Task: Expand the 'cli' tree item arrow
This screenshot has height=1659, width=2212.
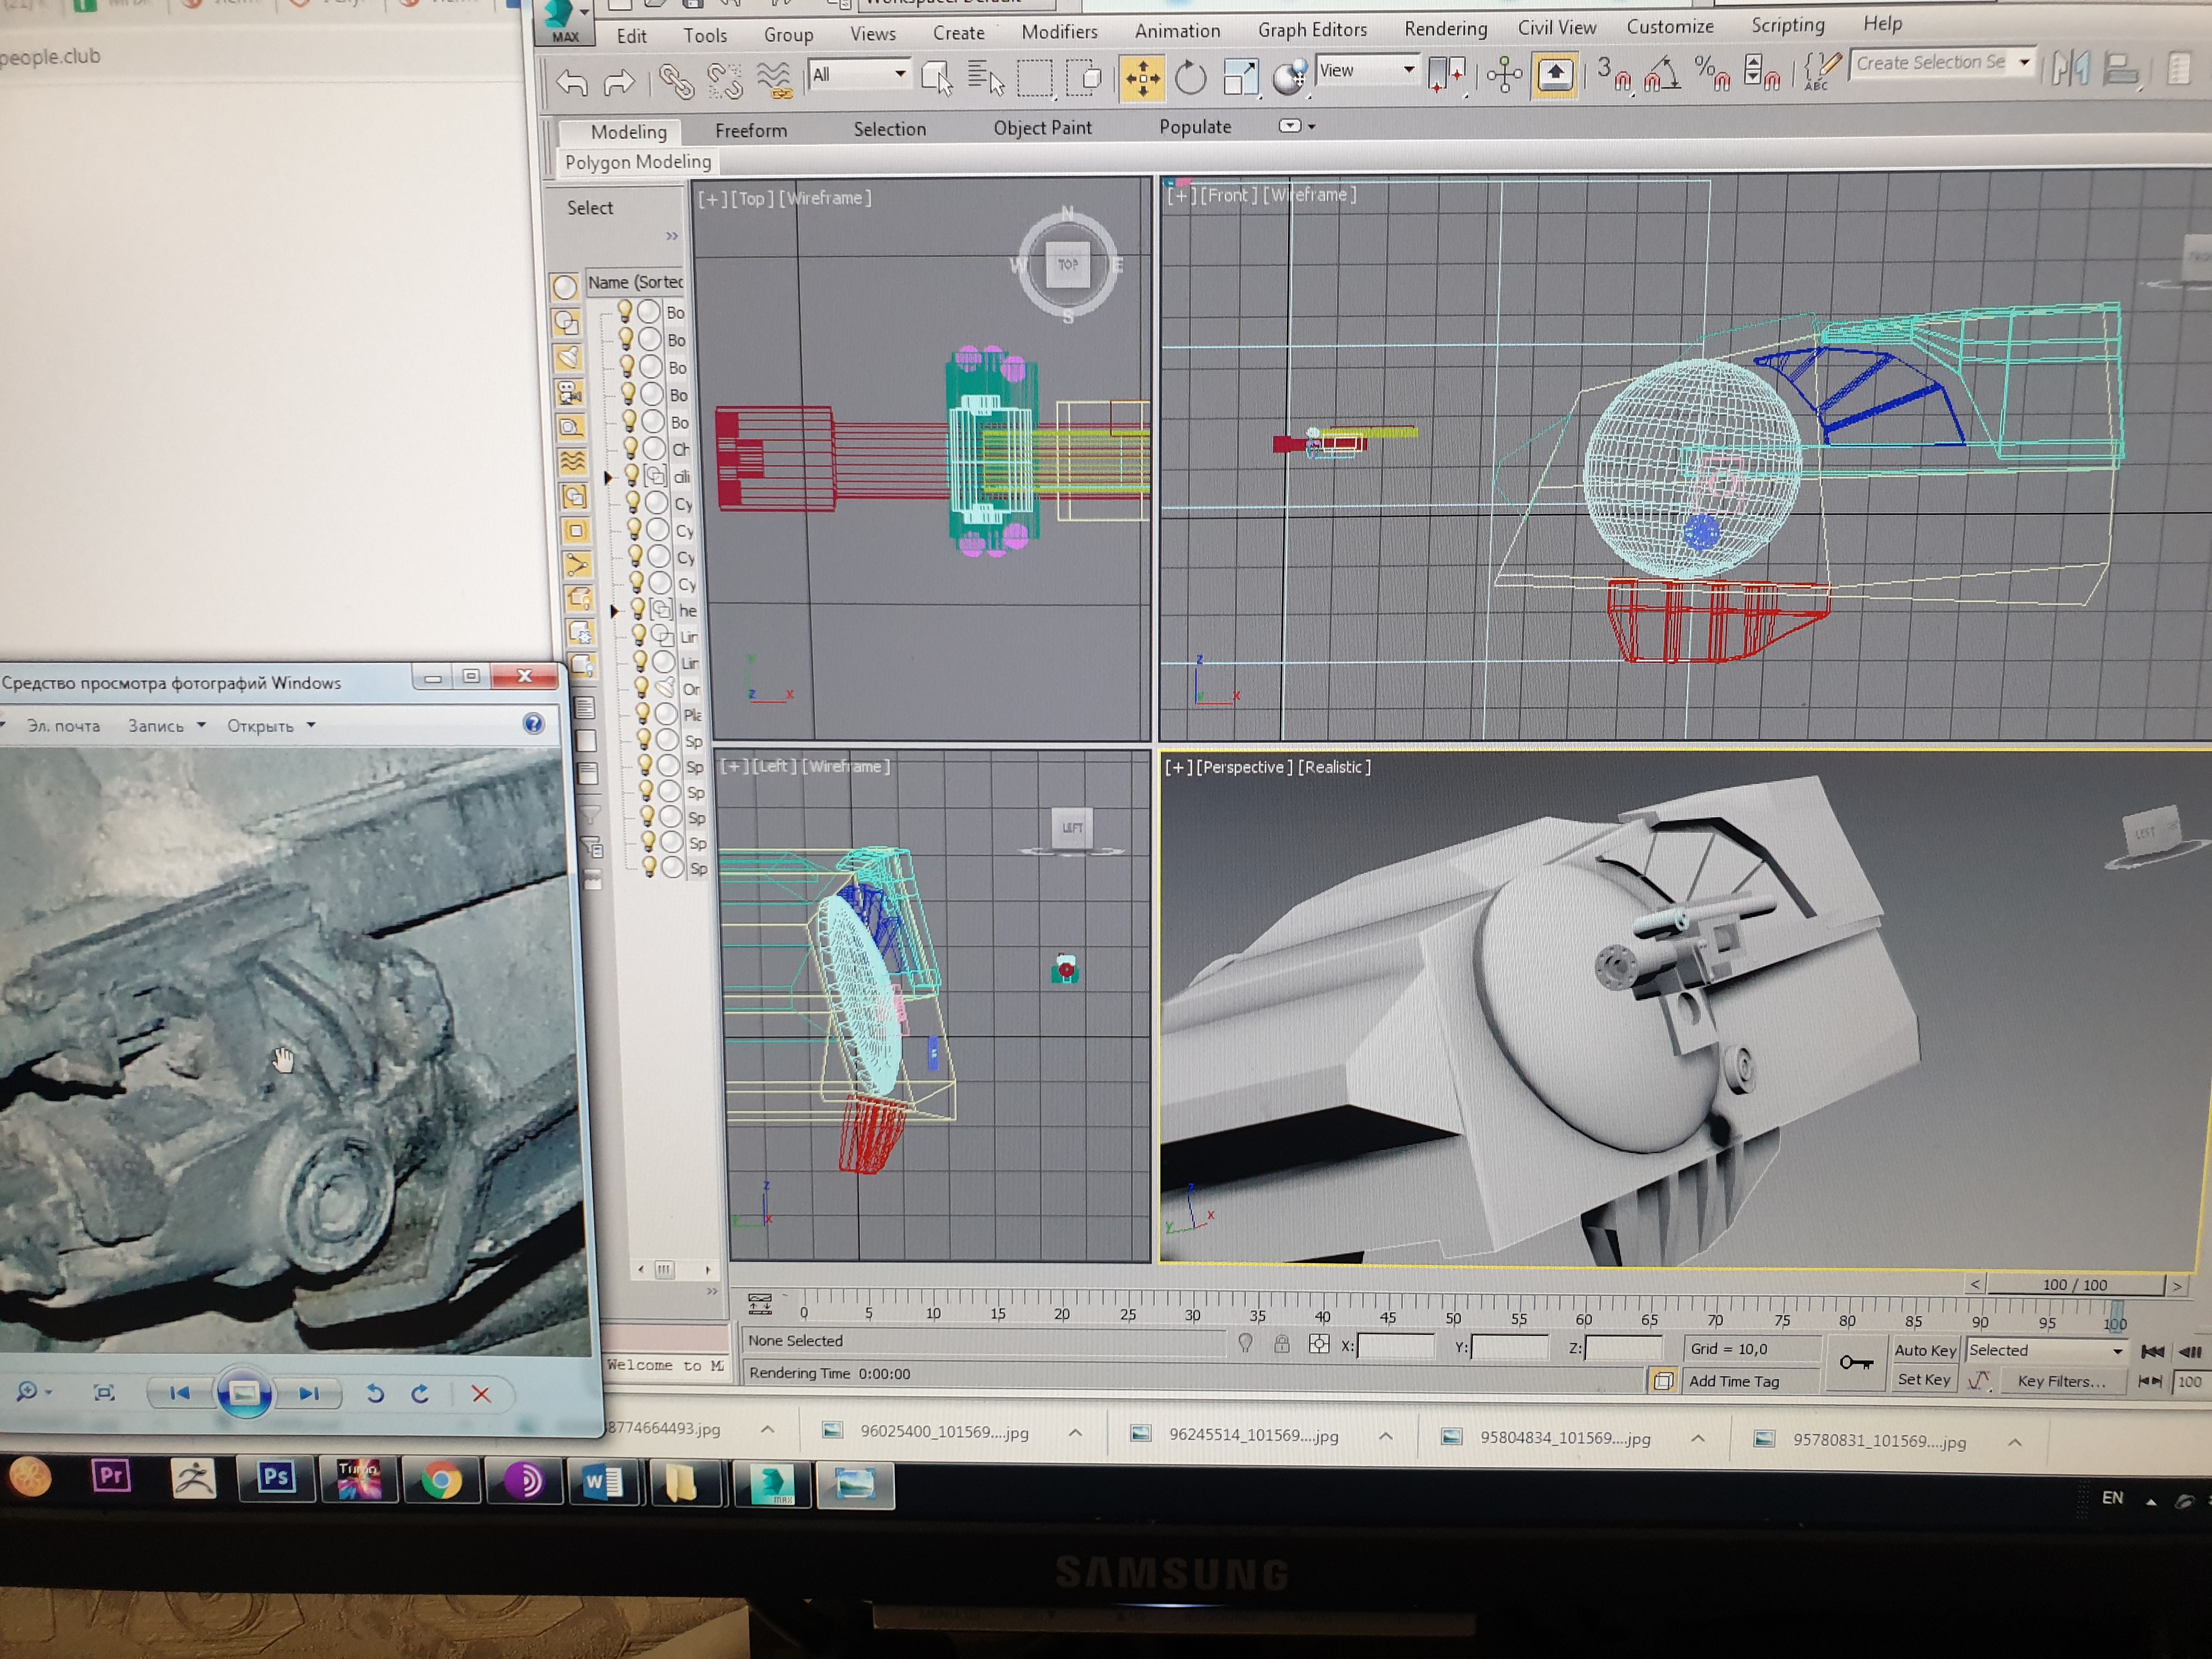Action: 608,478
